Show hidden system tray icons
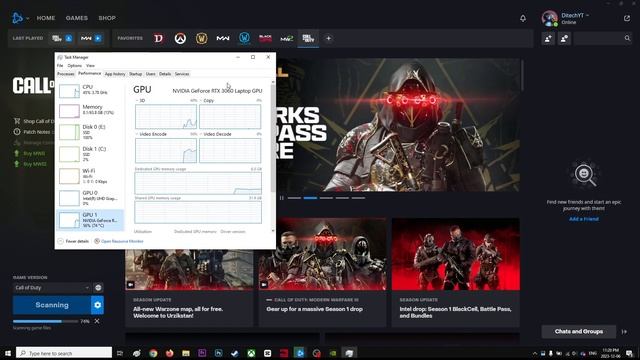The image size is (640, 360). [535, 353]
